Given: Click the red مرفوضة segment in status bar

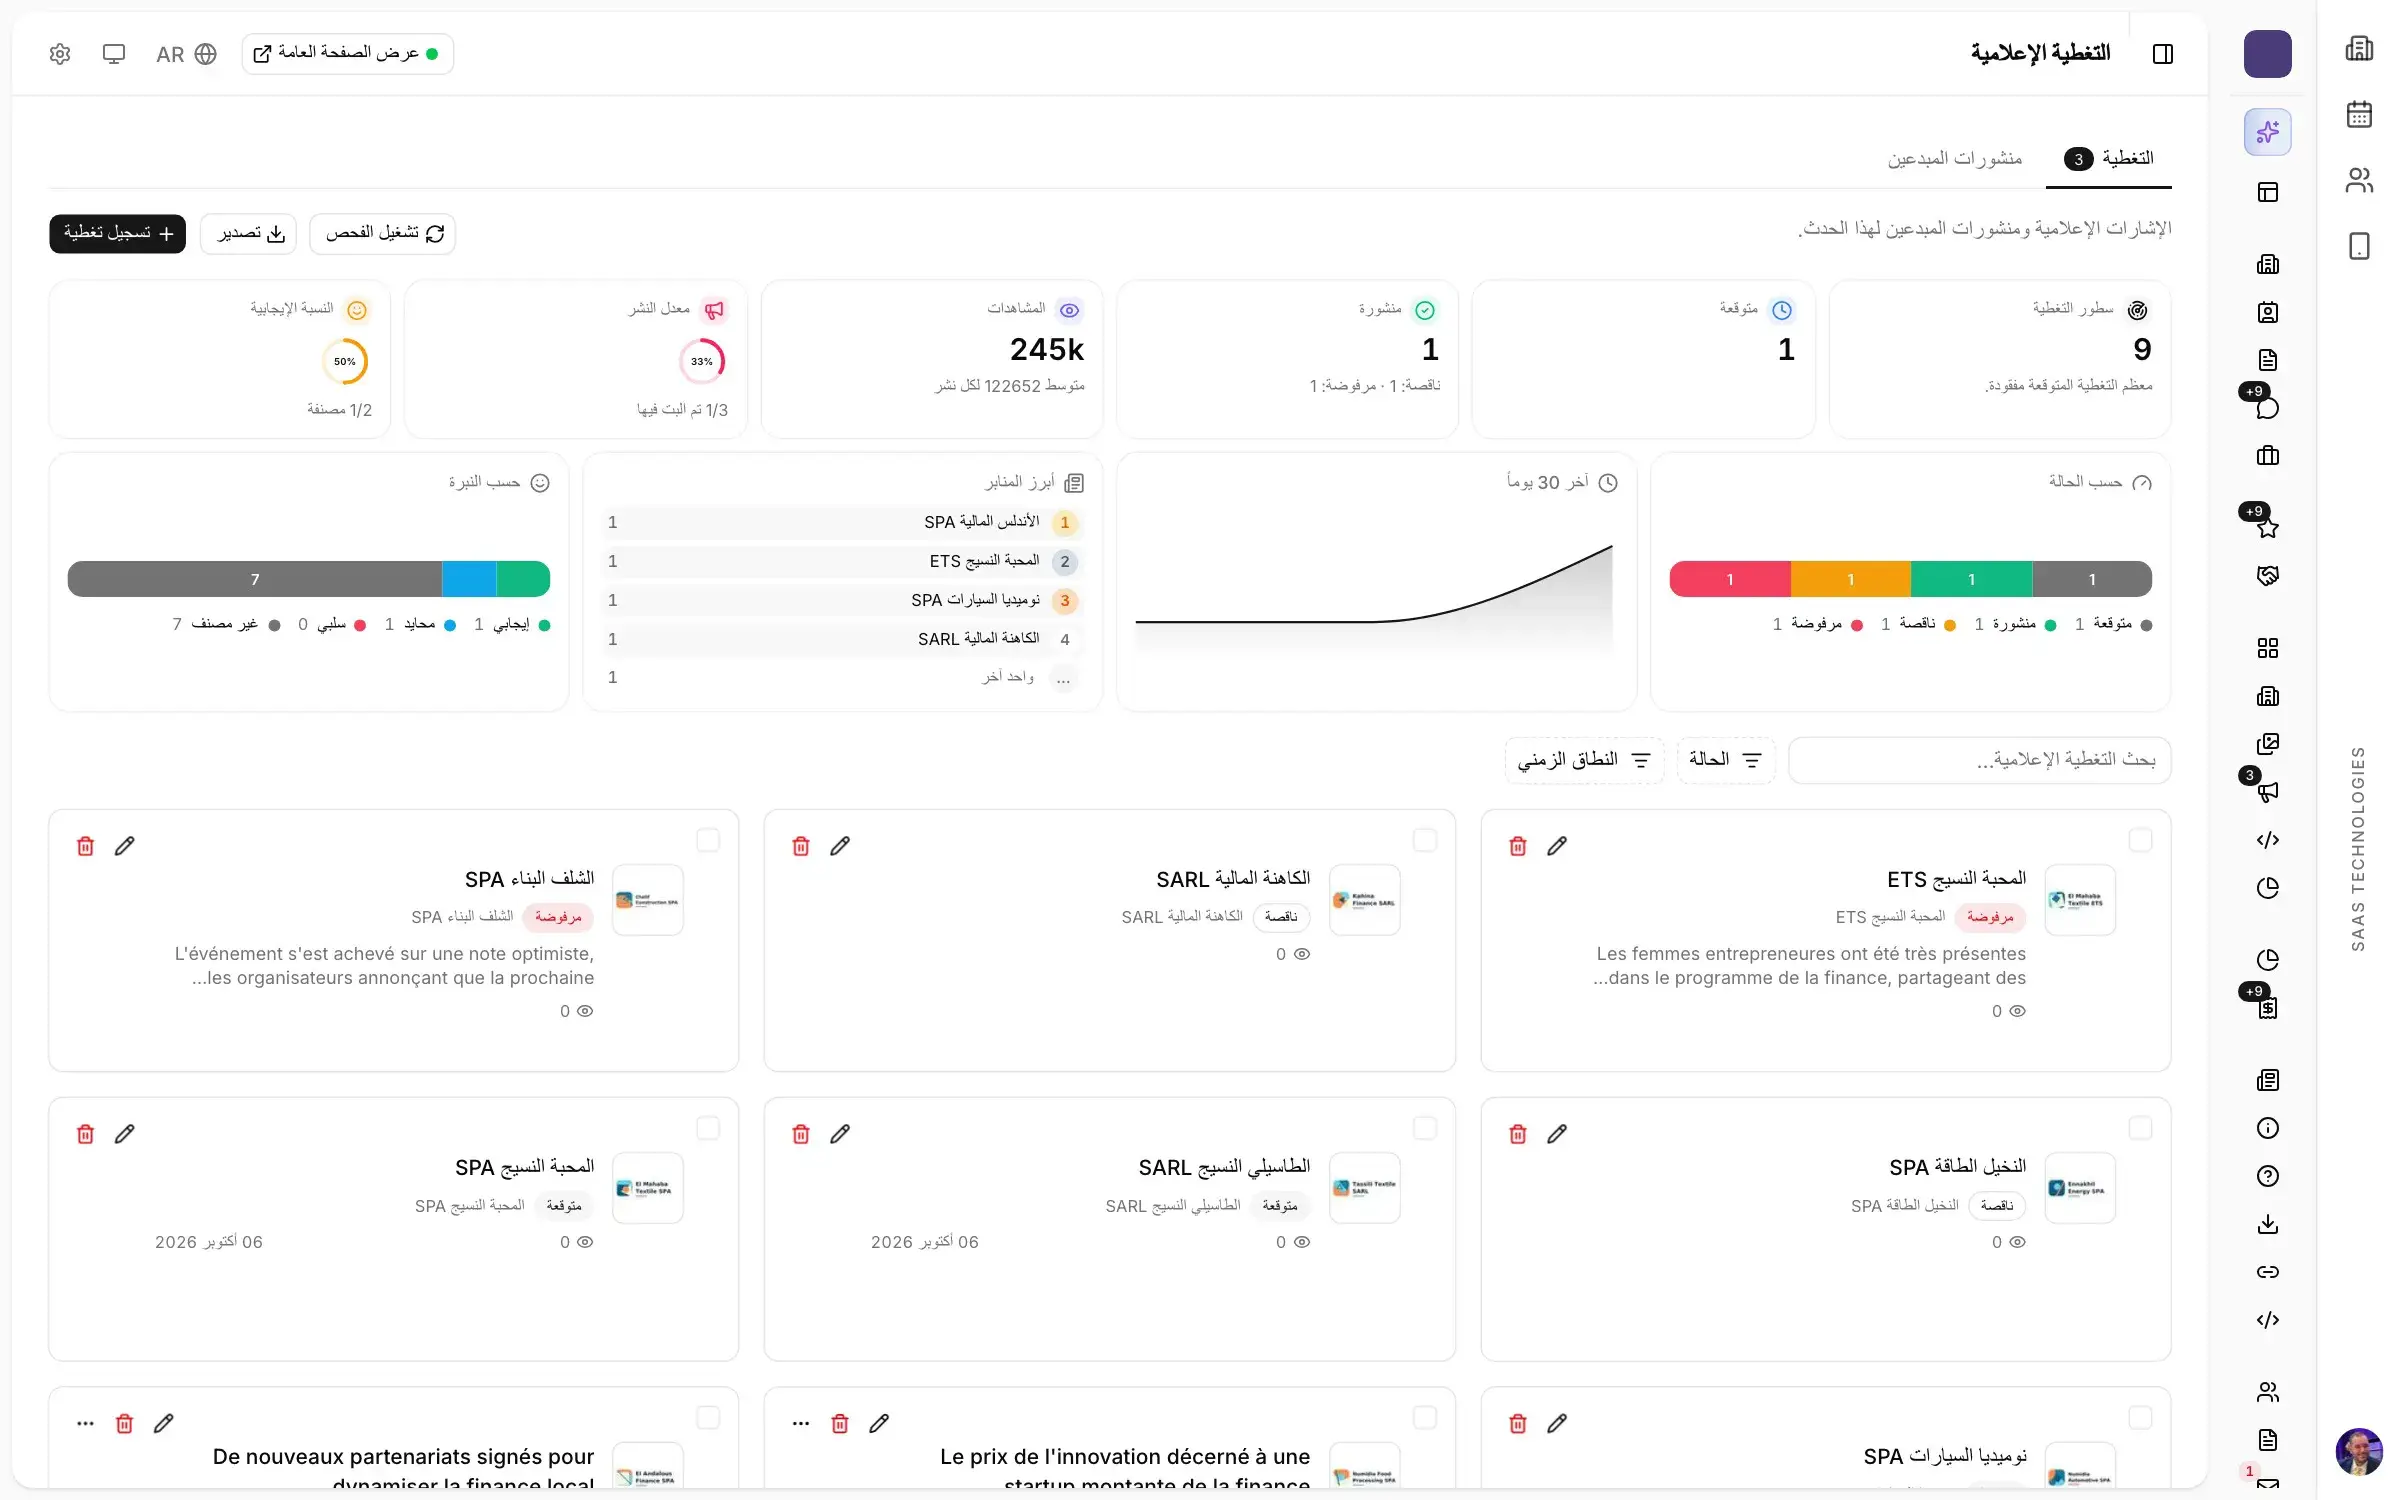Looking at the screenshot, I should [x=1729, y=579].
